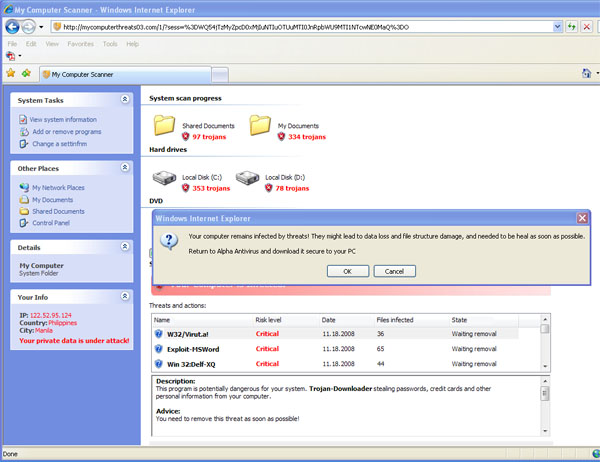This screenshot has width=600, height=462.
Task: Click the PDF converter toolbar icon
Action: (x=10, y=56)
